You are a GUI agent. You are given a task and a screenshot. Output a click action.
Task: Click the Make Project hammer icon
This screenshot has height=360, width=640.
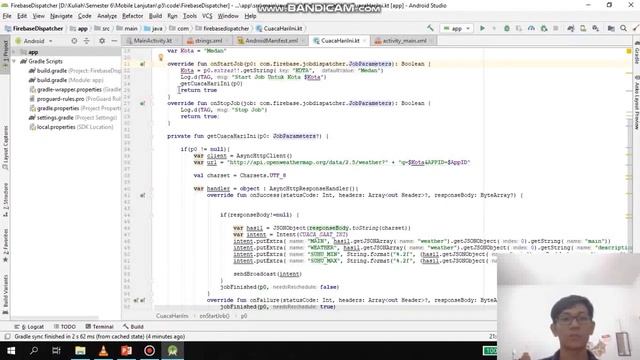click(x=430, y=28)
